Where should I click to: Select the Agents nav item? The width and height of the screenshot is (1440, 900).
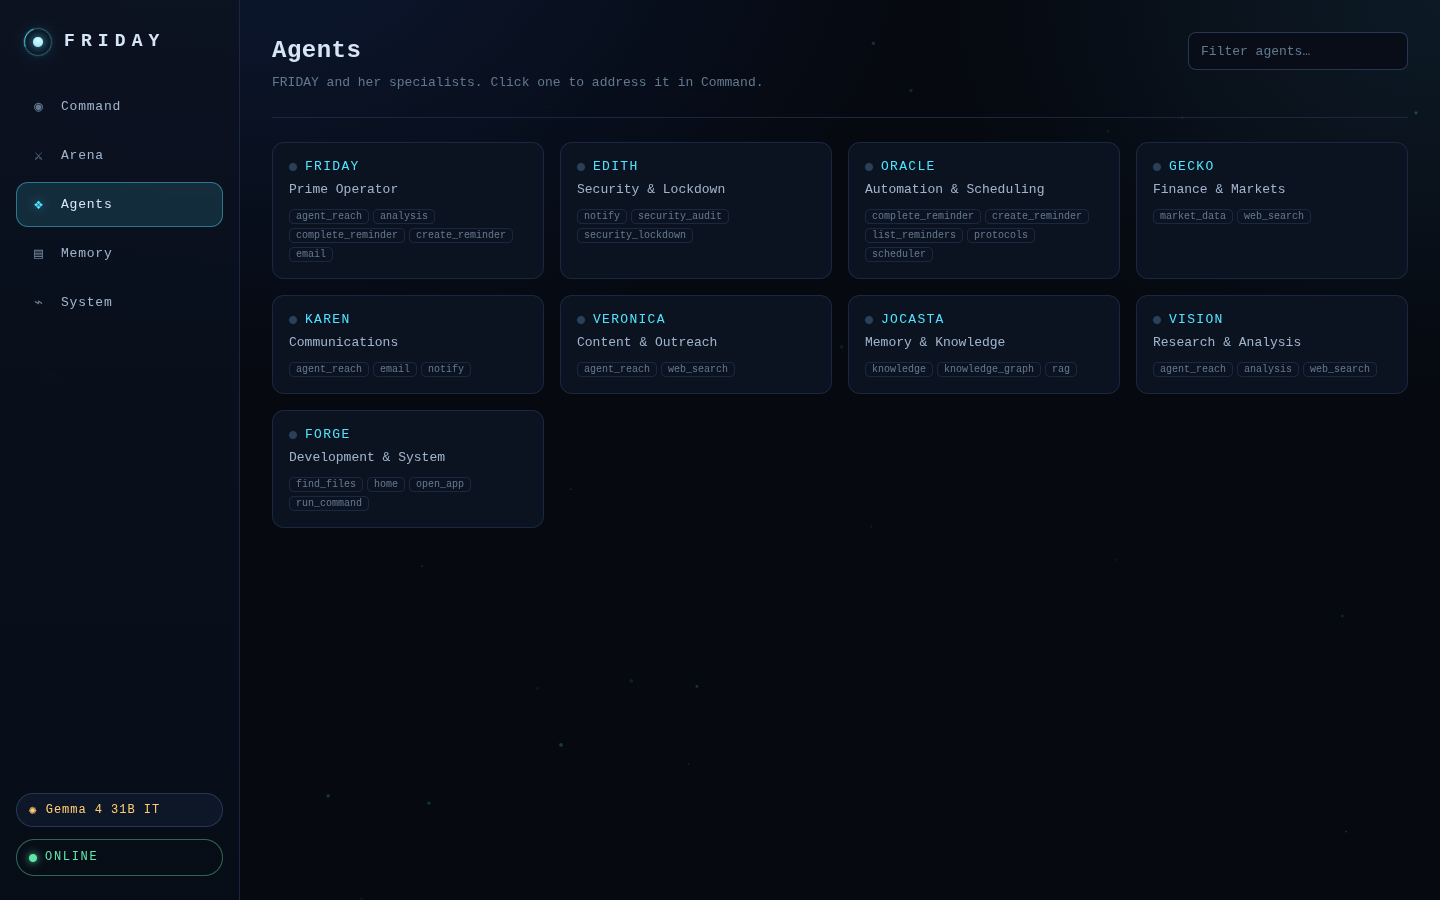pyautogui.click(x=119, y=205)
